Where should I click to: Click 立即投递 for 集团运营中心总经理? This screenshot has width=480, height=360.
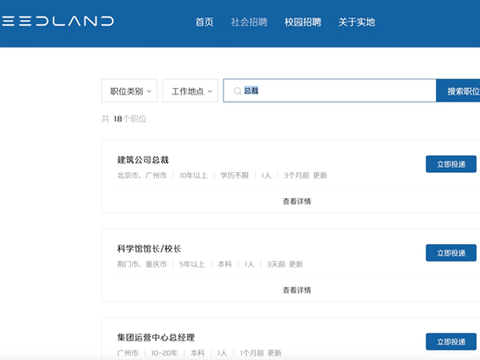click(451, 342)
